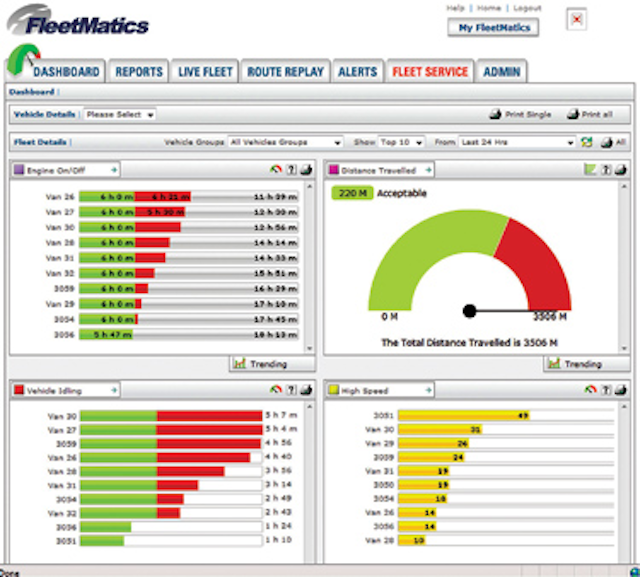This screenshot has width=640, height=577.
Task: Click the 'Done' status bar text
Action: coord(9,573)
